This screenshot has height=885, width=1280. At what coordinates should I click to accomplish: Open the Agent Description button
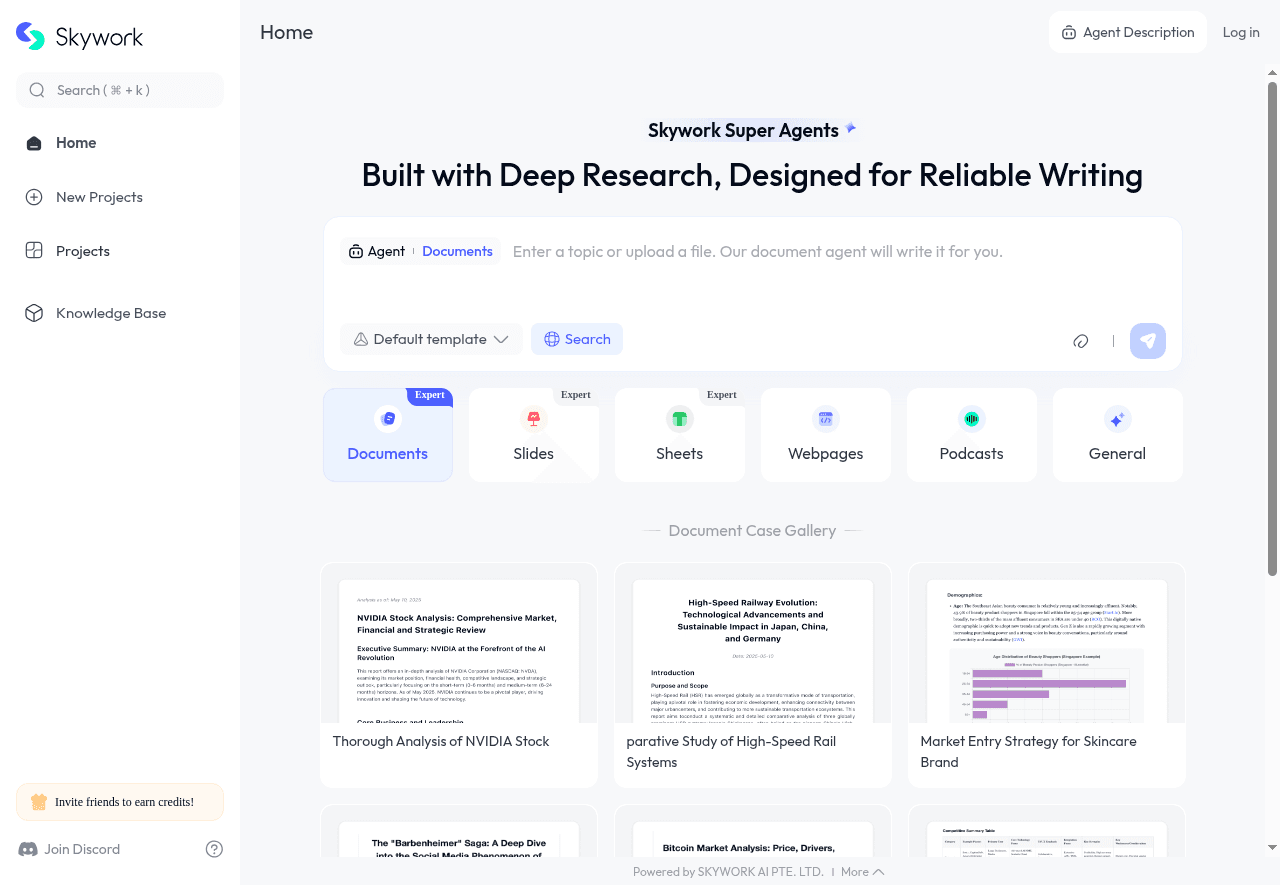click(x=1127, y=32)
